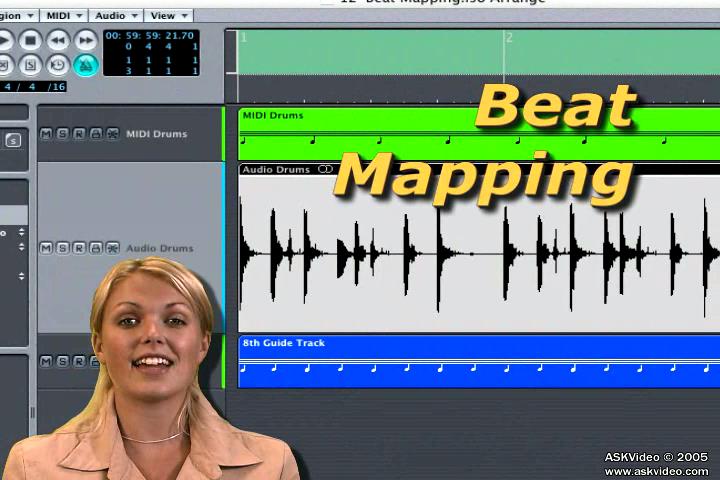Open the MIDI dropdown menu

[x=64, y=16]
